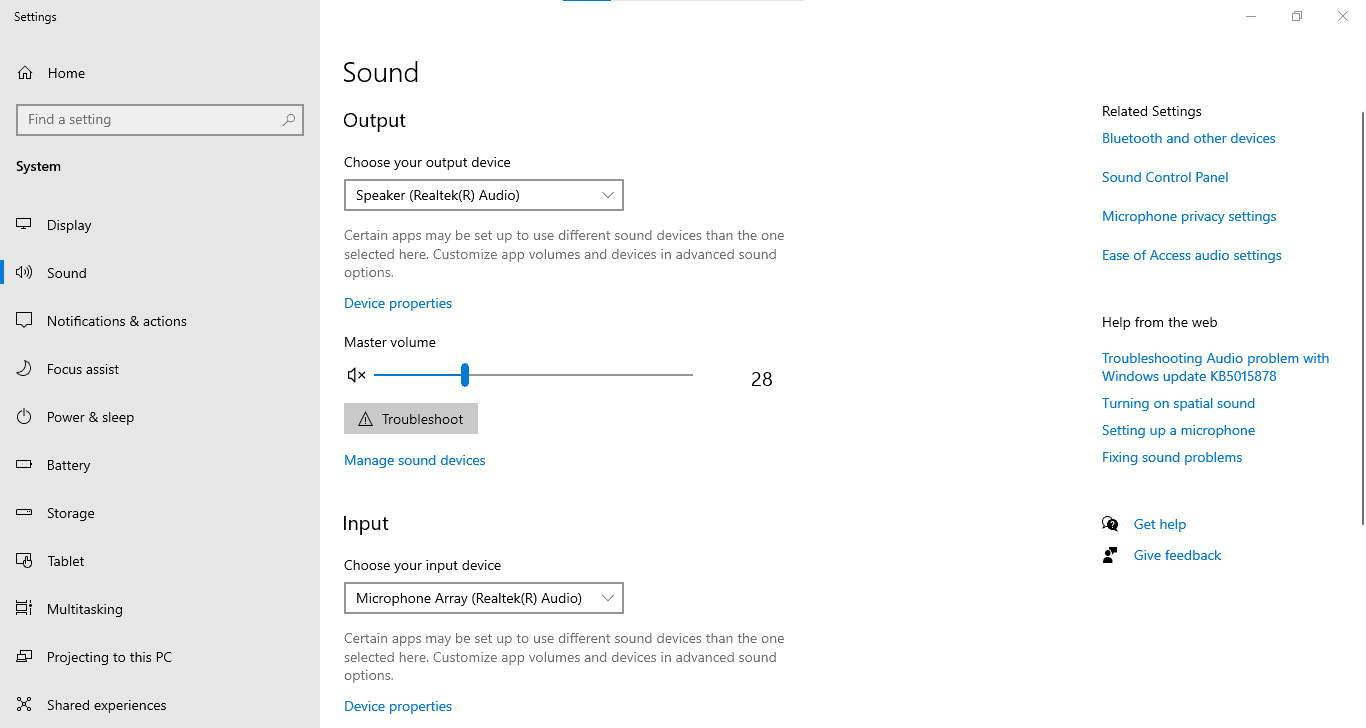
Task: Click the Troubleshoot button
Action: [411, 419]
